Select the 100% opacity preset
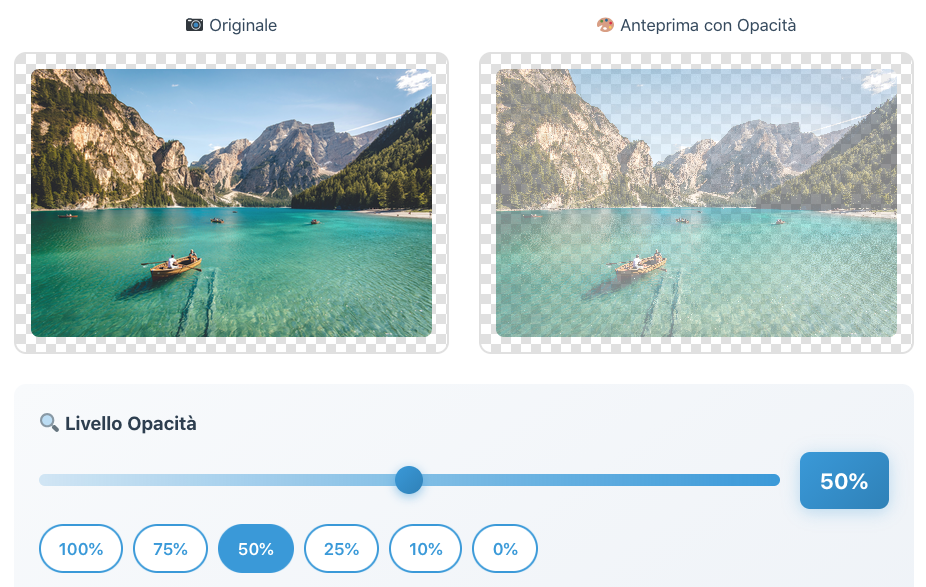Viewport: 926px width, 587px height. click(81, 549)
